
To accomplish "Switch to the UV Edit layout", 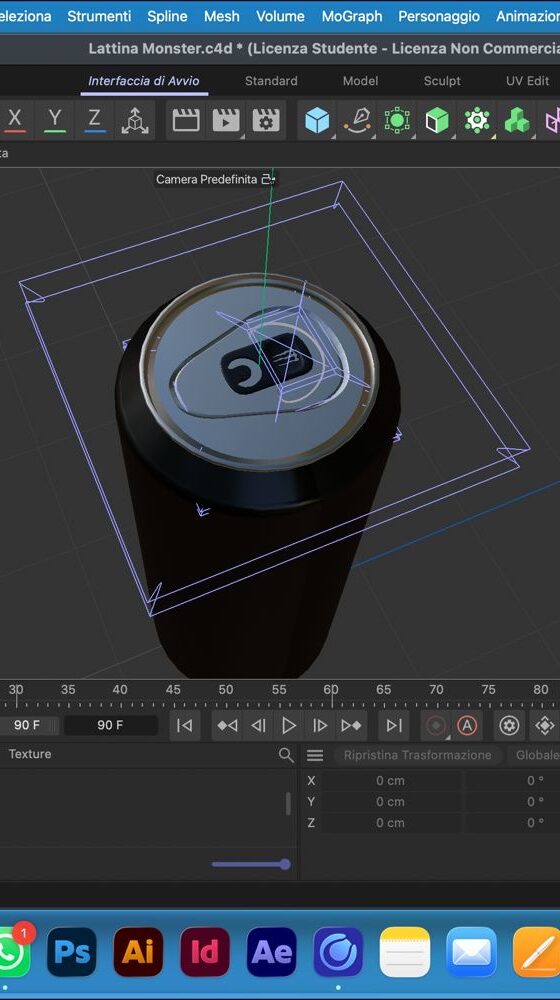I will coord(527,81).
